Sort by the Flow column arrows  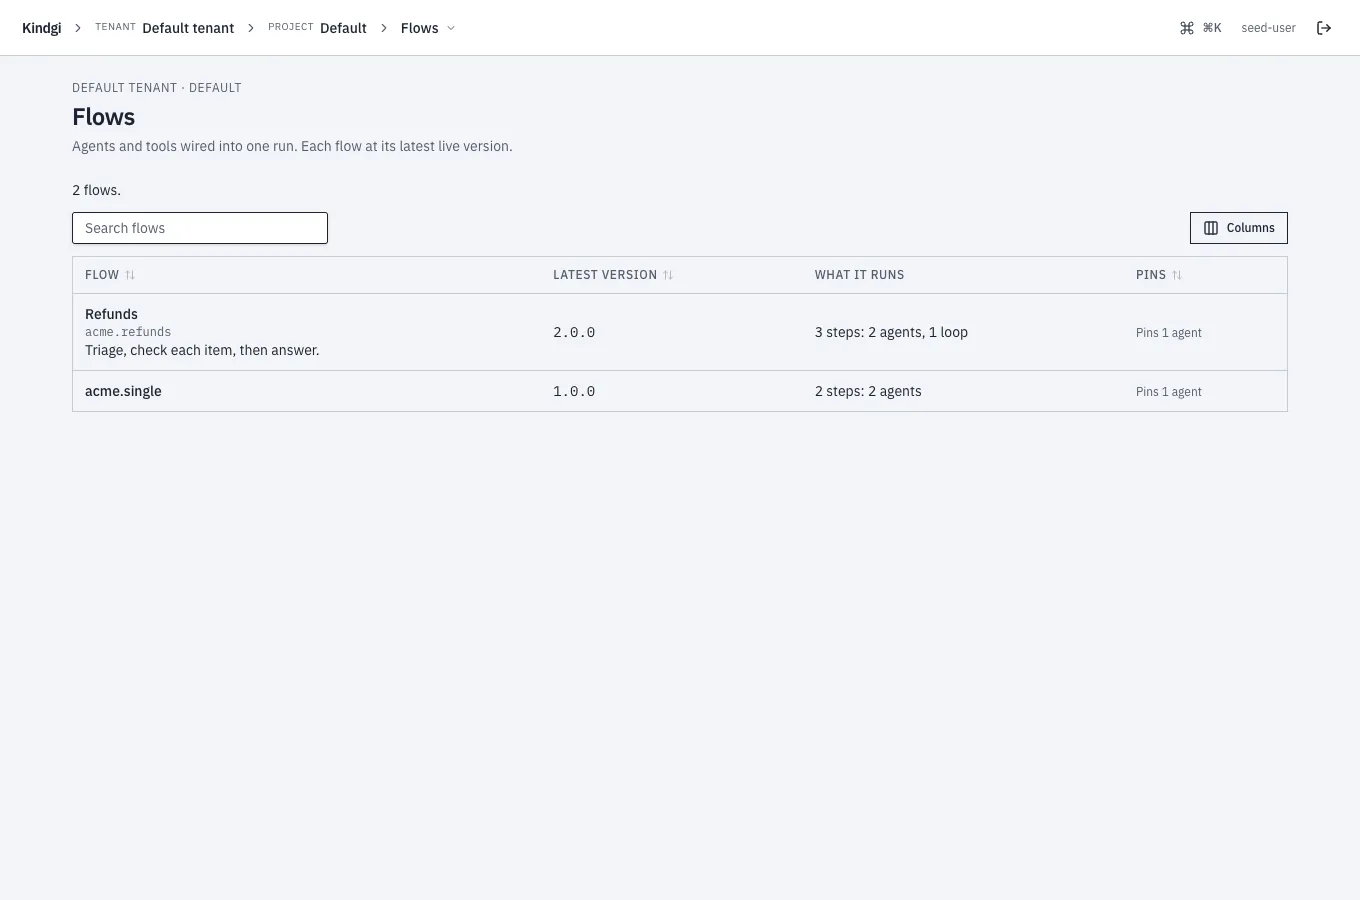click(130, 275)
